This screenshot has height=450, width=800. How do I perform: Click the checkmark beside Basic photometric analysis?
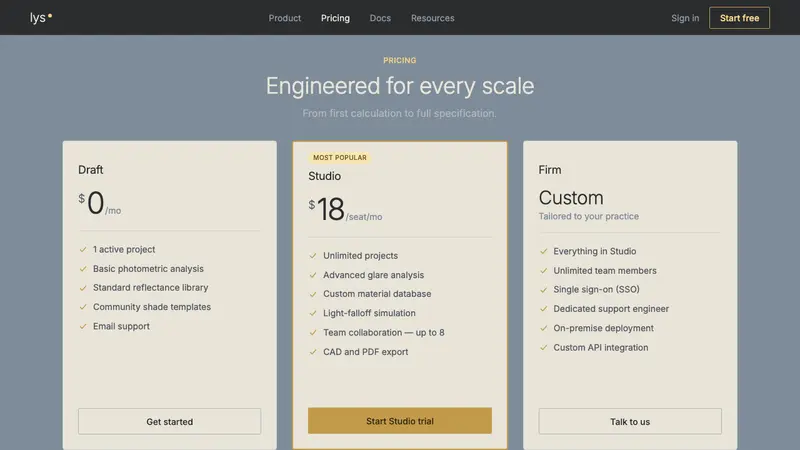(x=83, y=269)
